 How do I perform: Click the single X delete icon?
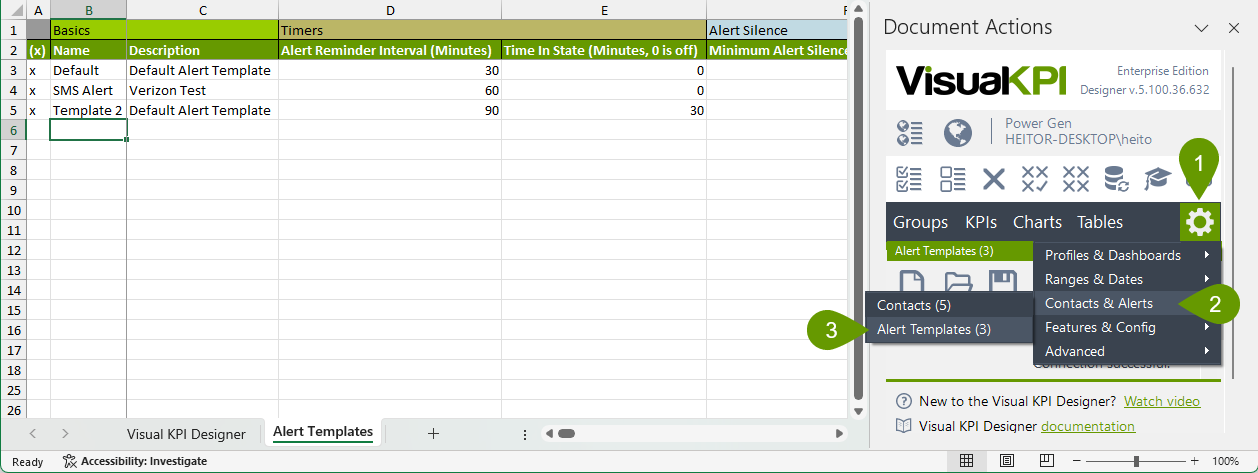[993, 179]
